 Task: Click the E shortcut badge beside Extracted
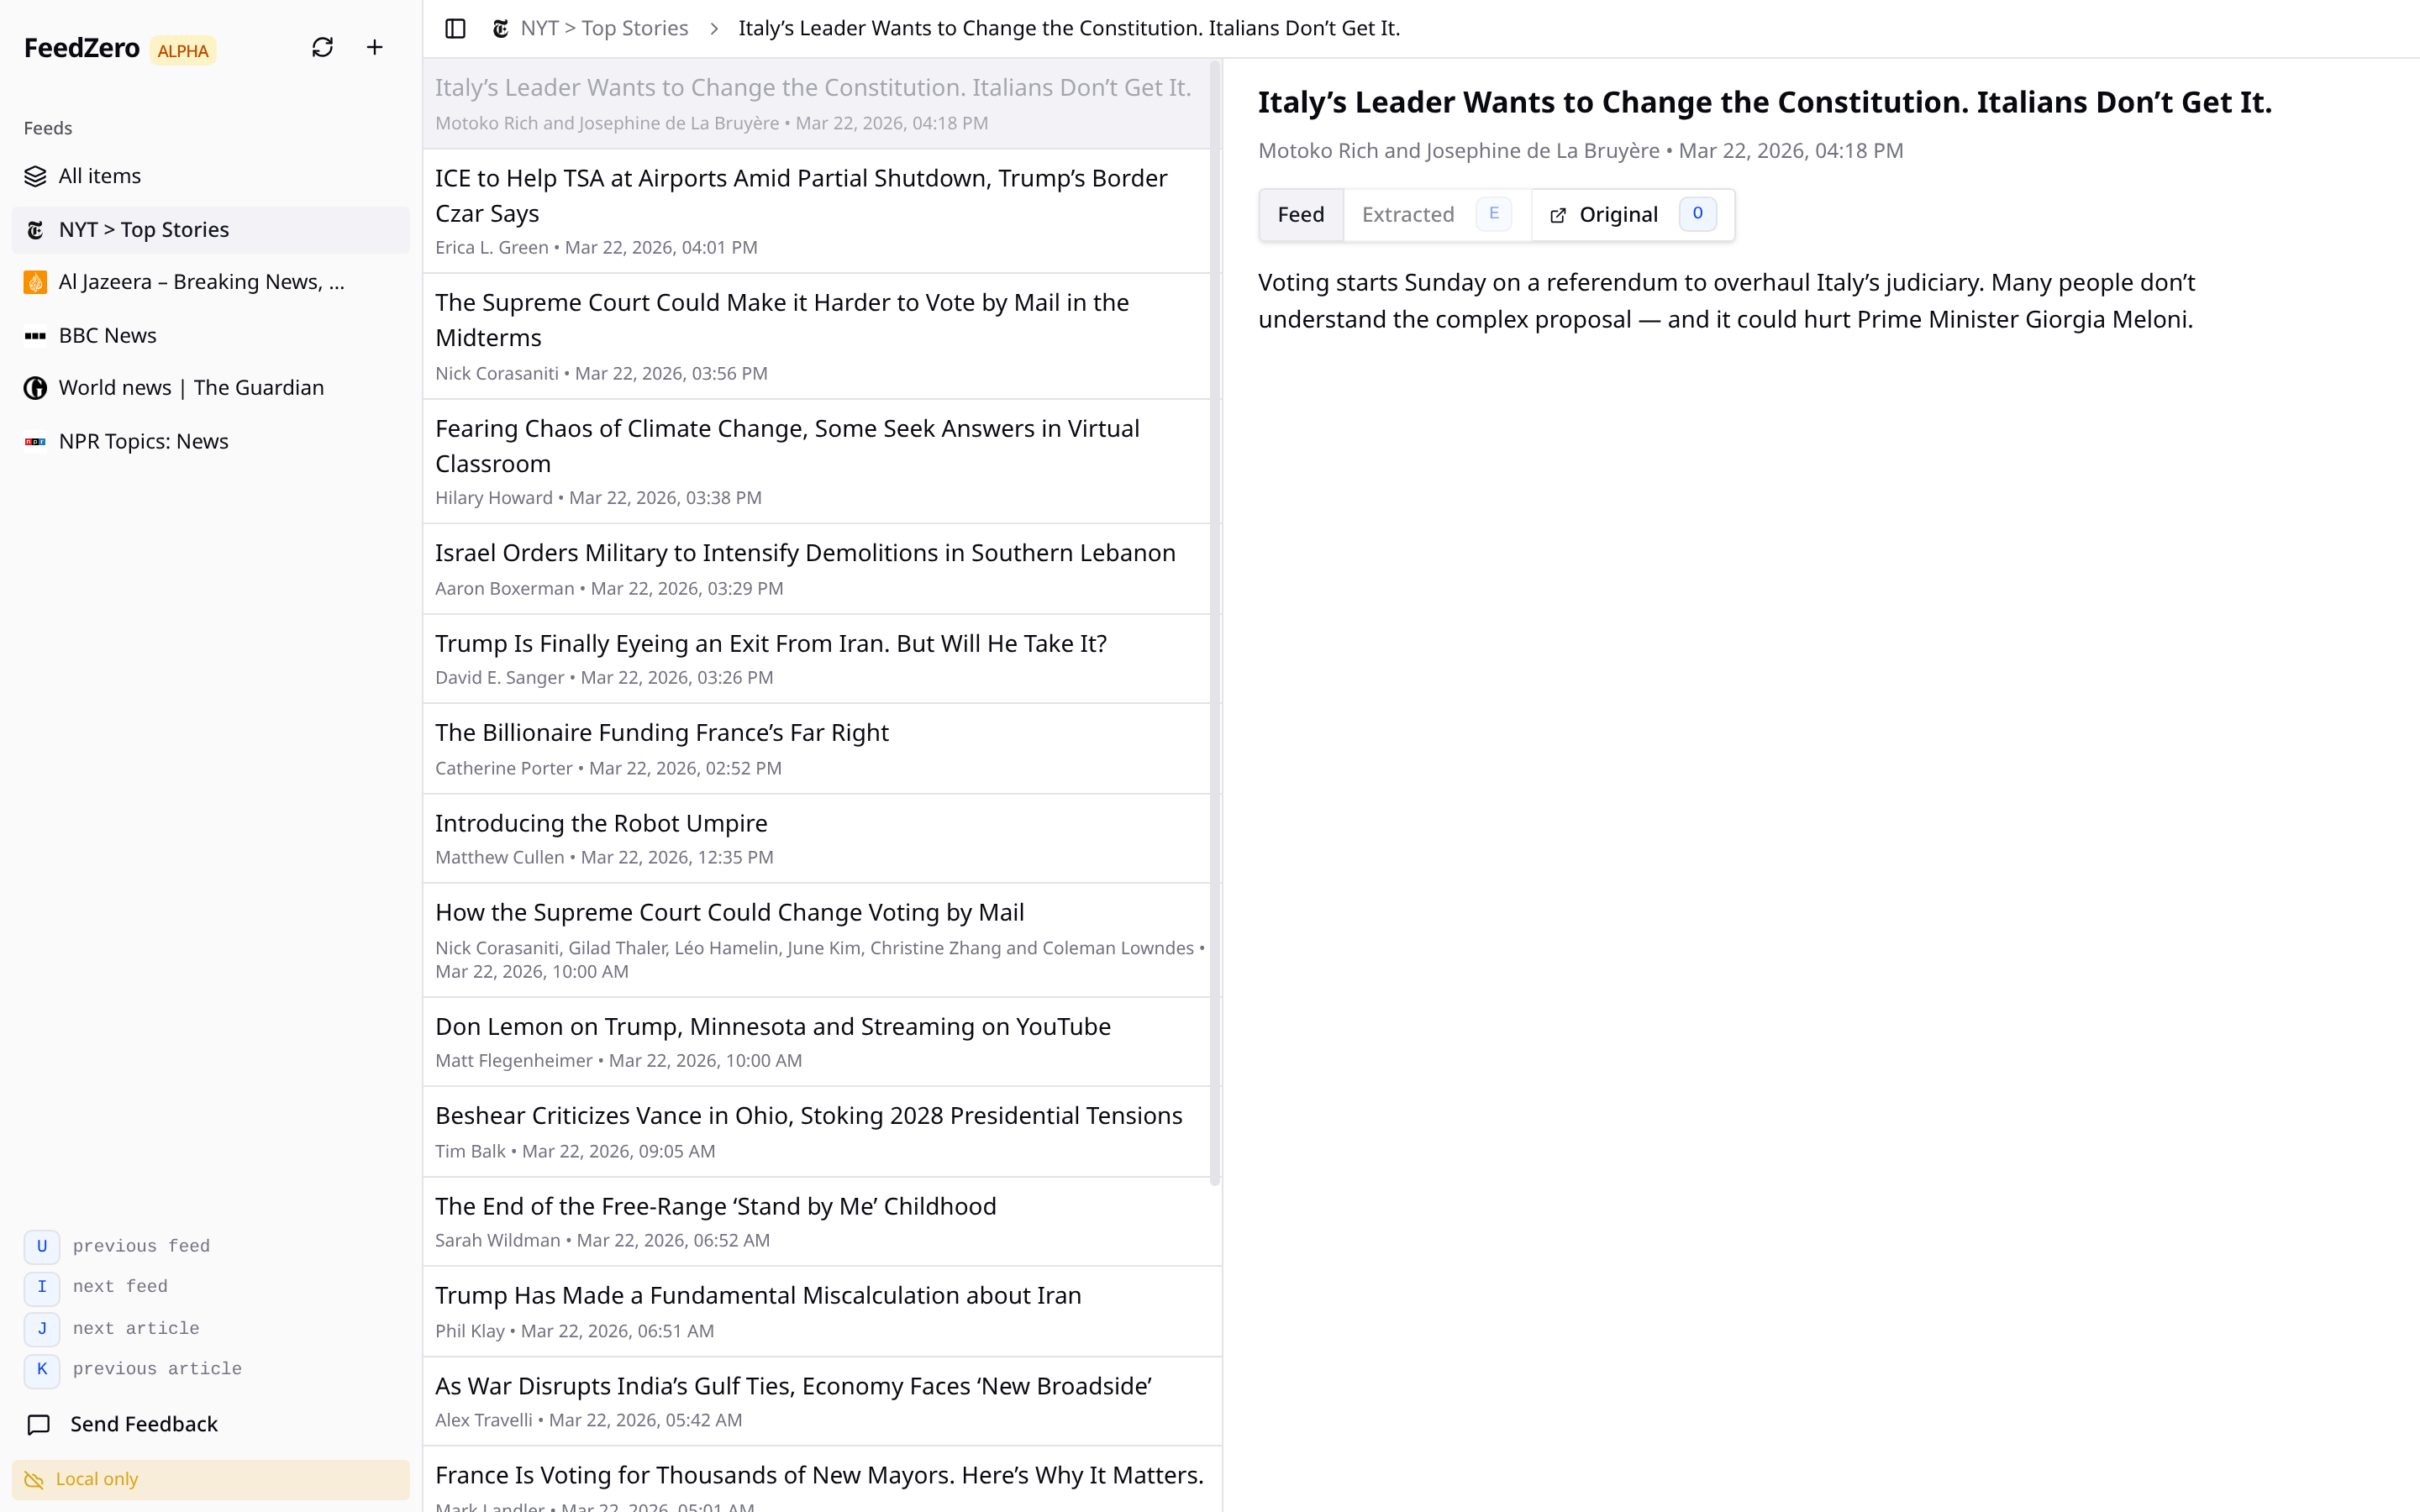(x=1493, y=213)
